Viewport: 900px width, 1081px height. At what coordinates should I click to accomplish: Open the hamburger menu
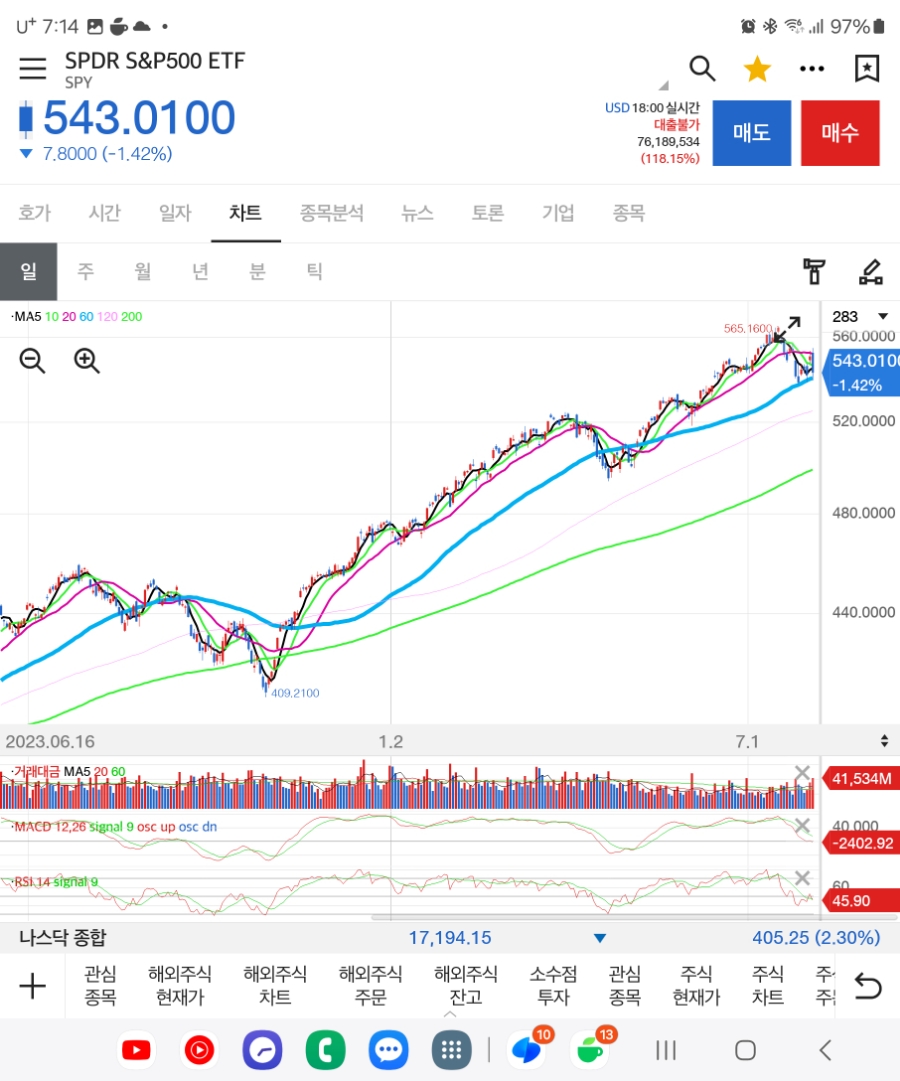click(x=32, y=68)
